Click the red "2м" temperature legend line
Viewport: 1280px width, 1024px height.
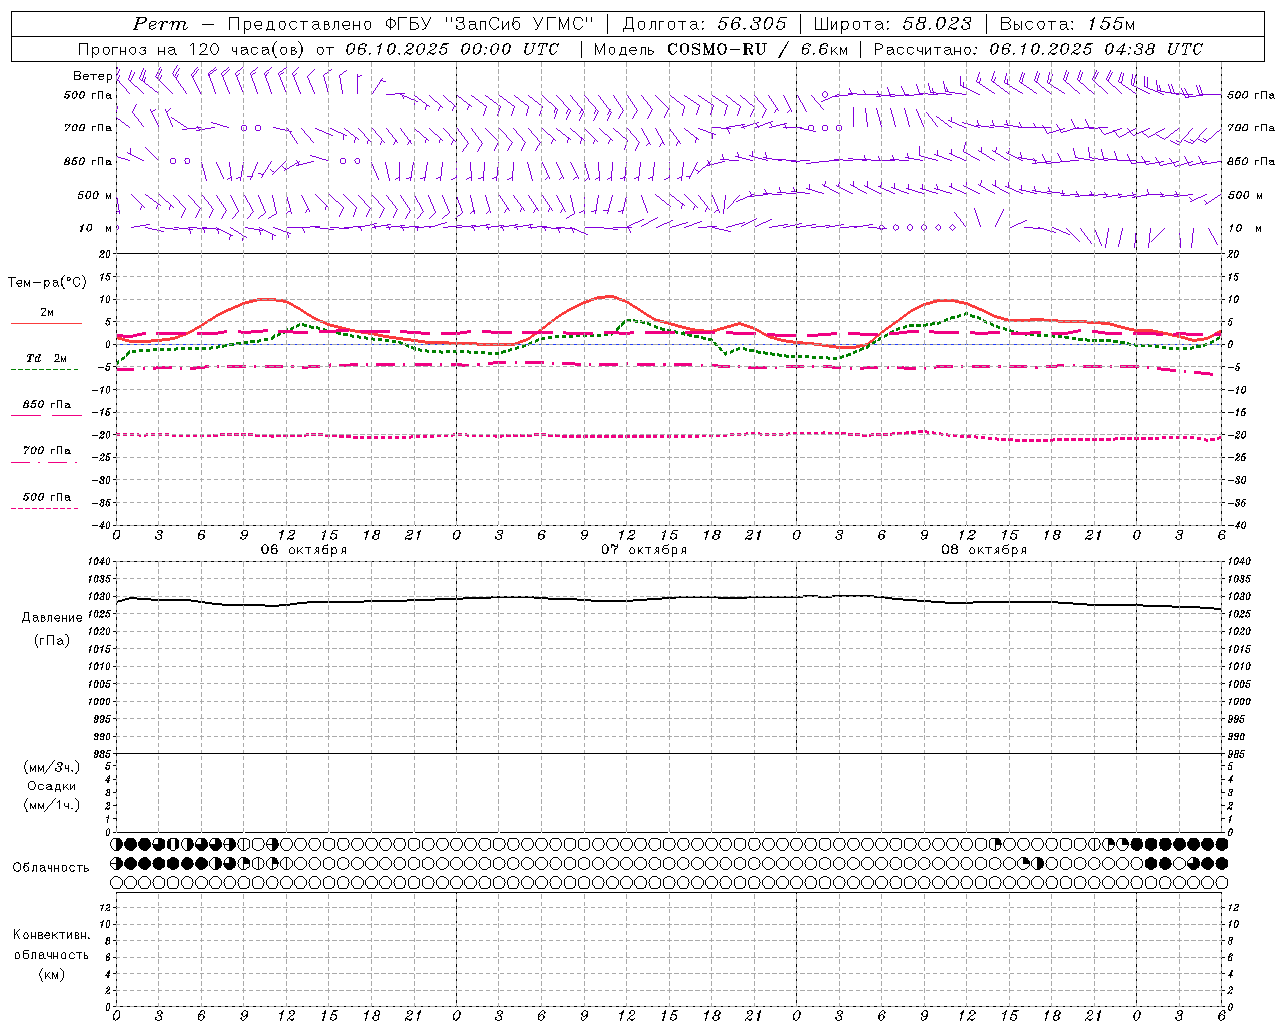pos(46,323)
